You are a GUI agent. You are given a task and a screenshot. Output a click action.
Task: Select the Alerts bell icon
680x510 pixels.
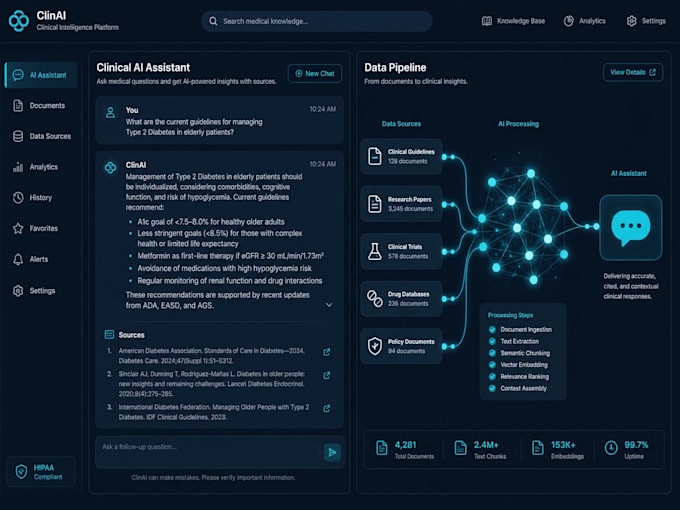18,259
